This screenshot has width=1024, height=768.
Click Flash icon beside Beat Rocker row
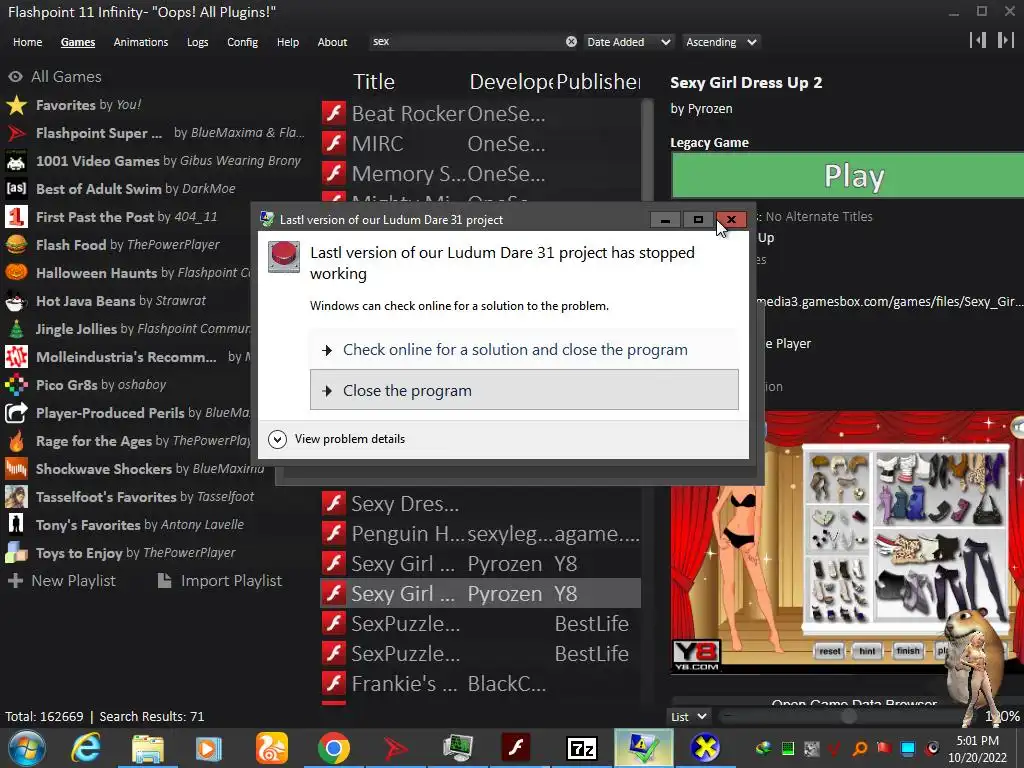[334, 114]
